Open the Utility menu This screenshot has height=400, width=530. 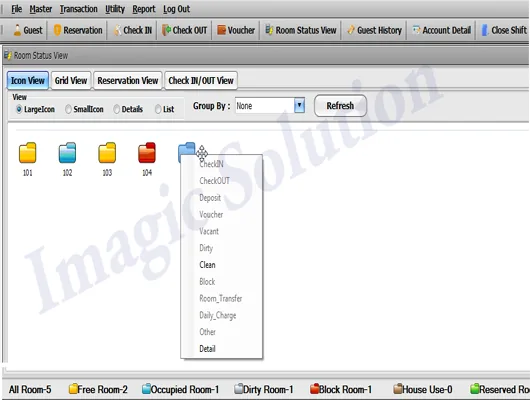coord(115,9)
